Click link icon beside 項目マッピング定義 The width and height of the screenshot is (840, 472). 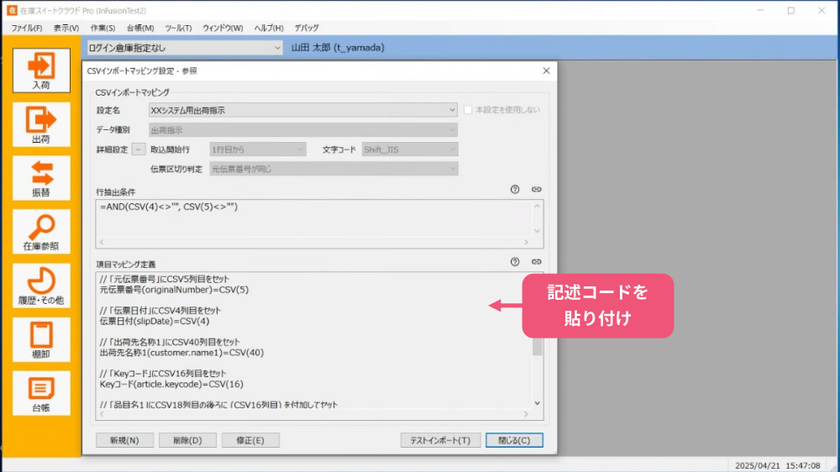(x=536, y=262)
